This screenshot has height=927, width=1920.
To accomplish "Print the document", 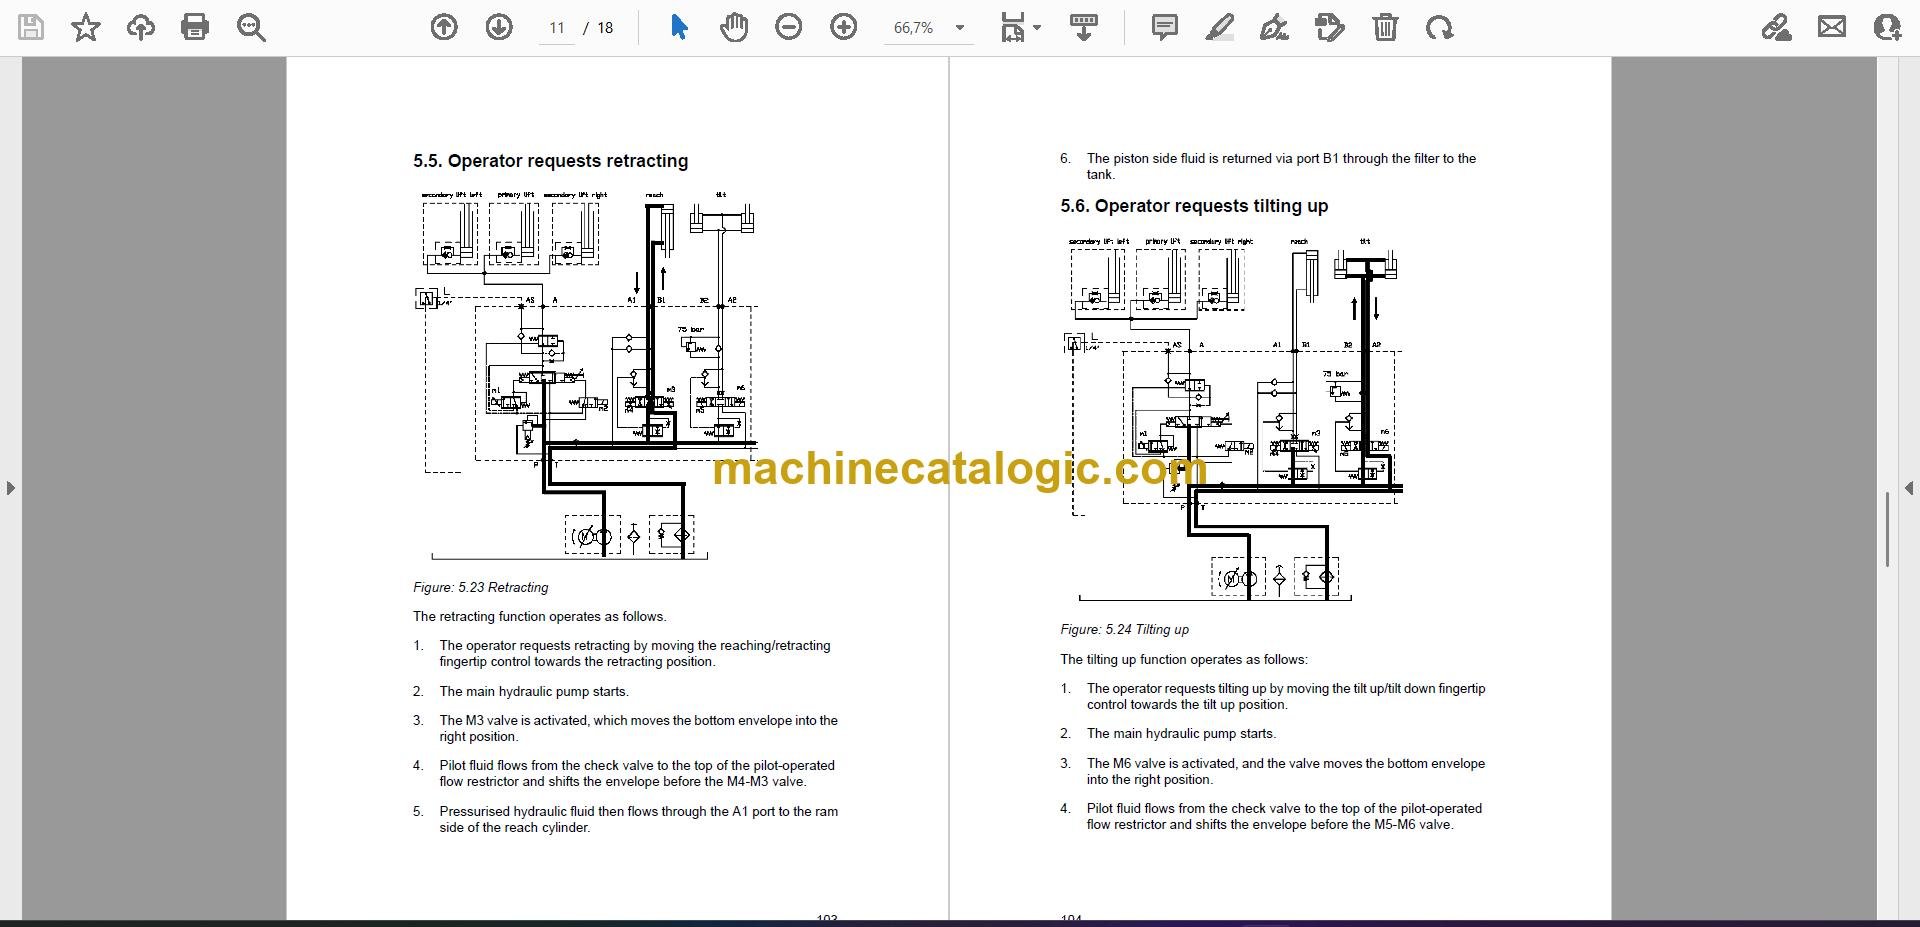I will 195,28.
